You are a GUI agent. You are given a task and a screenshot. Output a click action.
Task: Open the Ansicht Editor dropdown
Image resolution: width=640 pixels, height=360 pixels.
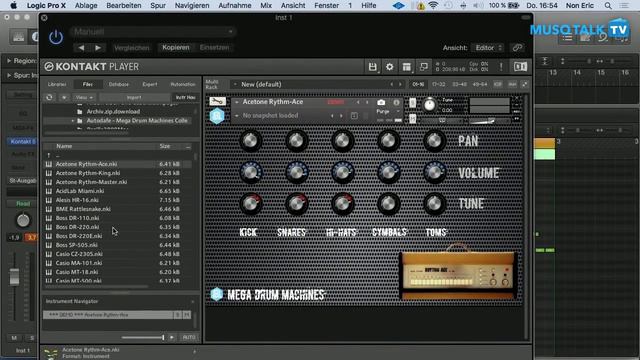pos(488,48)
